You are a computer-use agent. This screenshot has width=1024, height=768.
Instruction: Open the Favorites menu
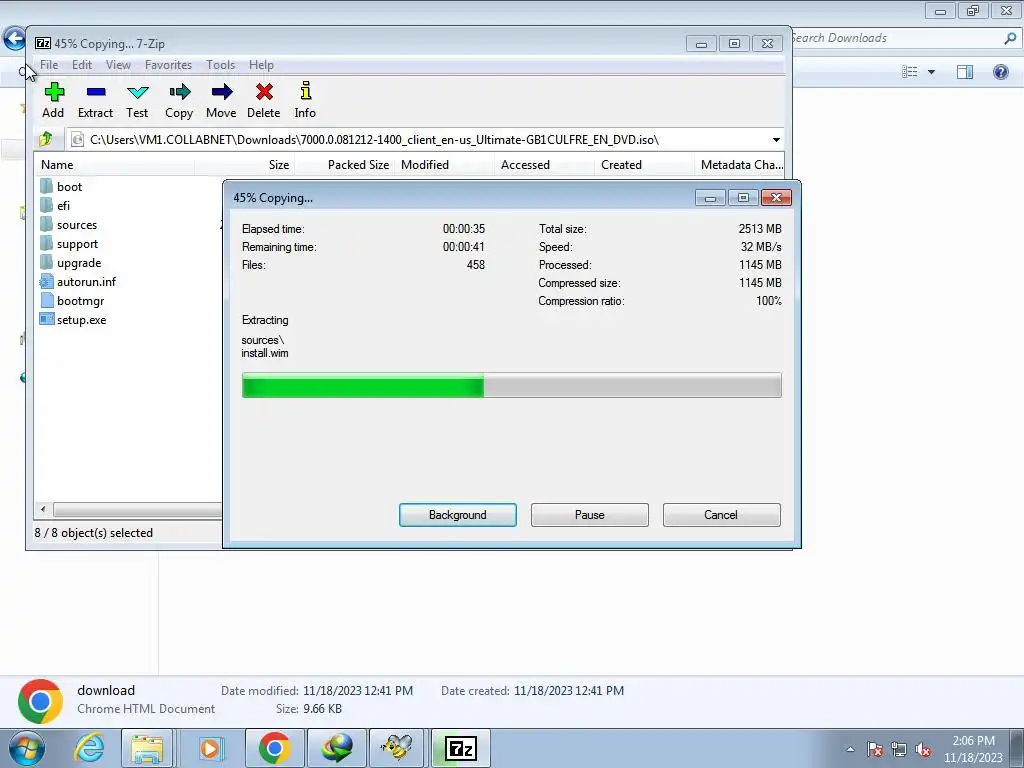coord(168,65)
